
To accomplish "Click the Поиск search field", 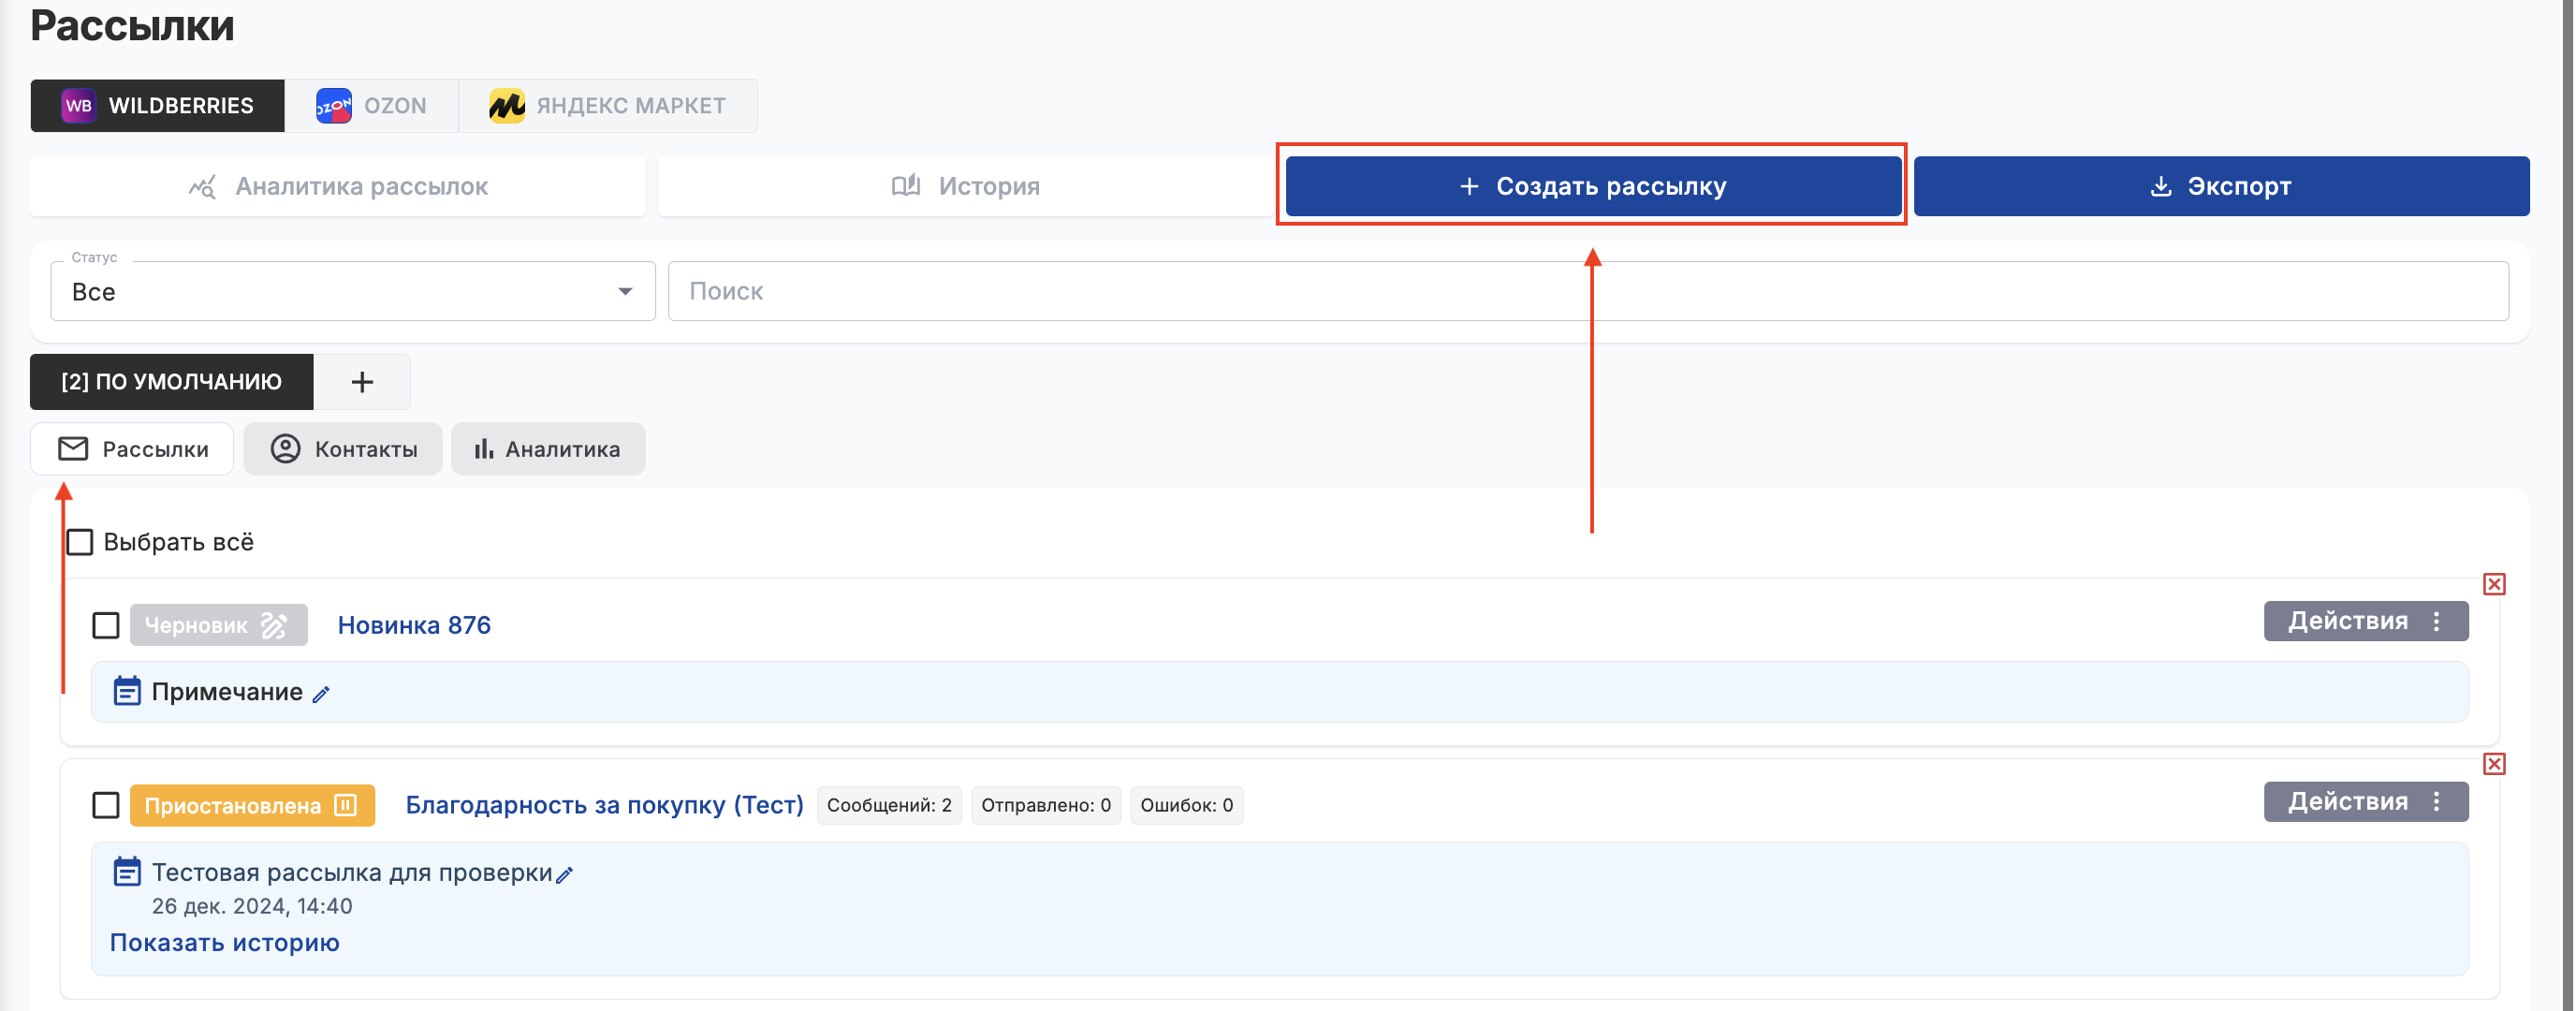I will 1588,291.
